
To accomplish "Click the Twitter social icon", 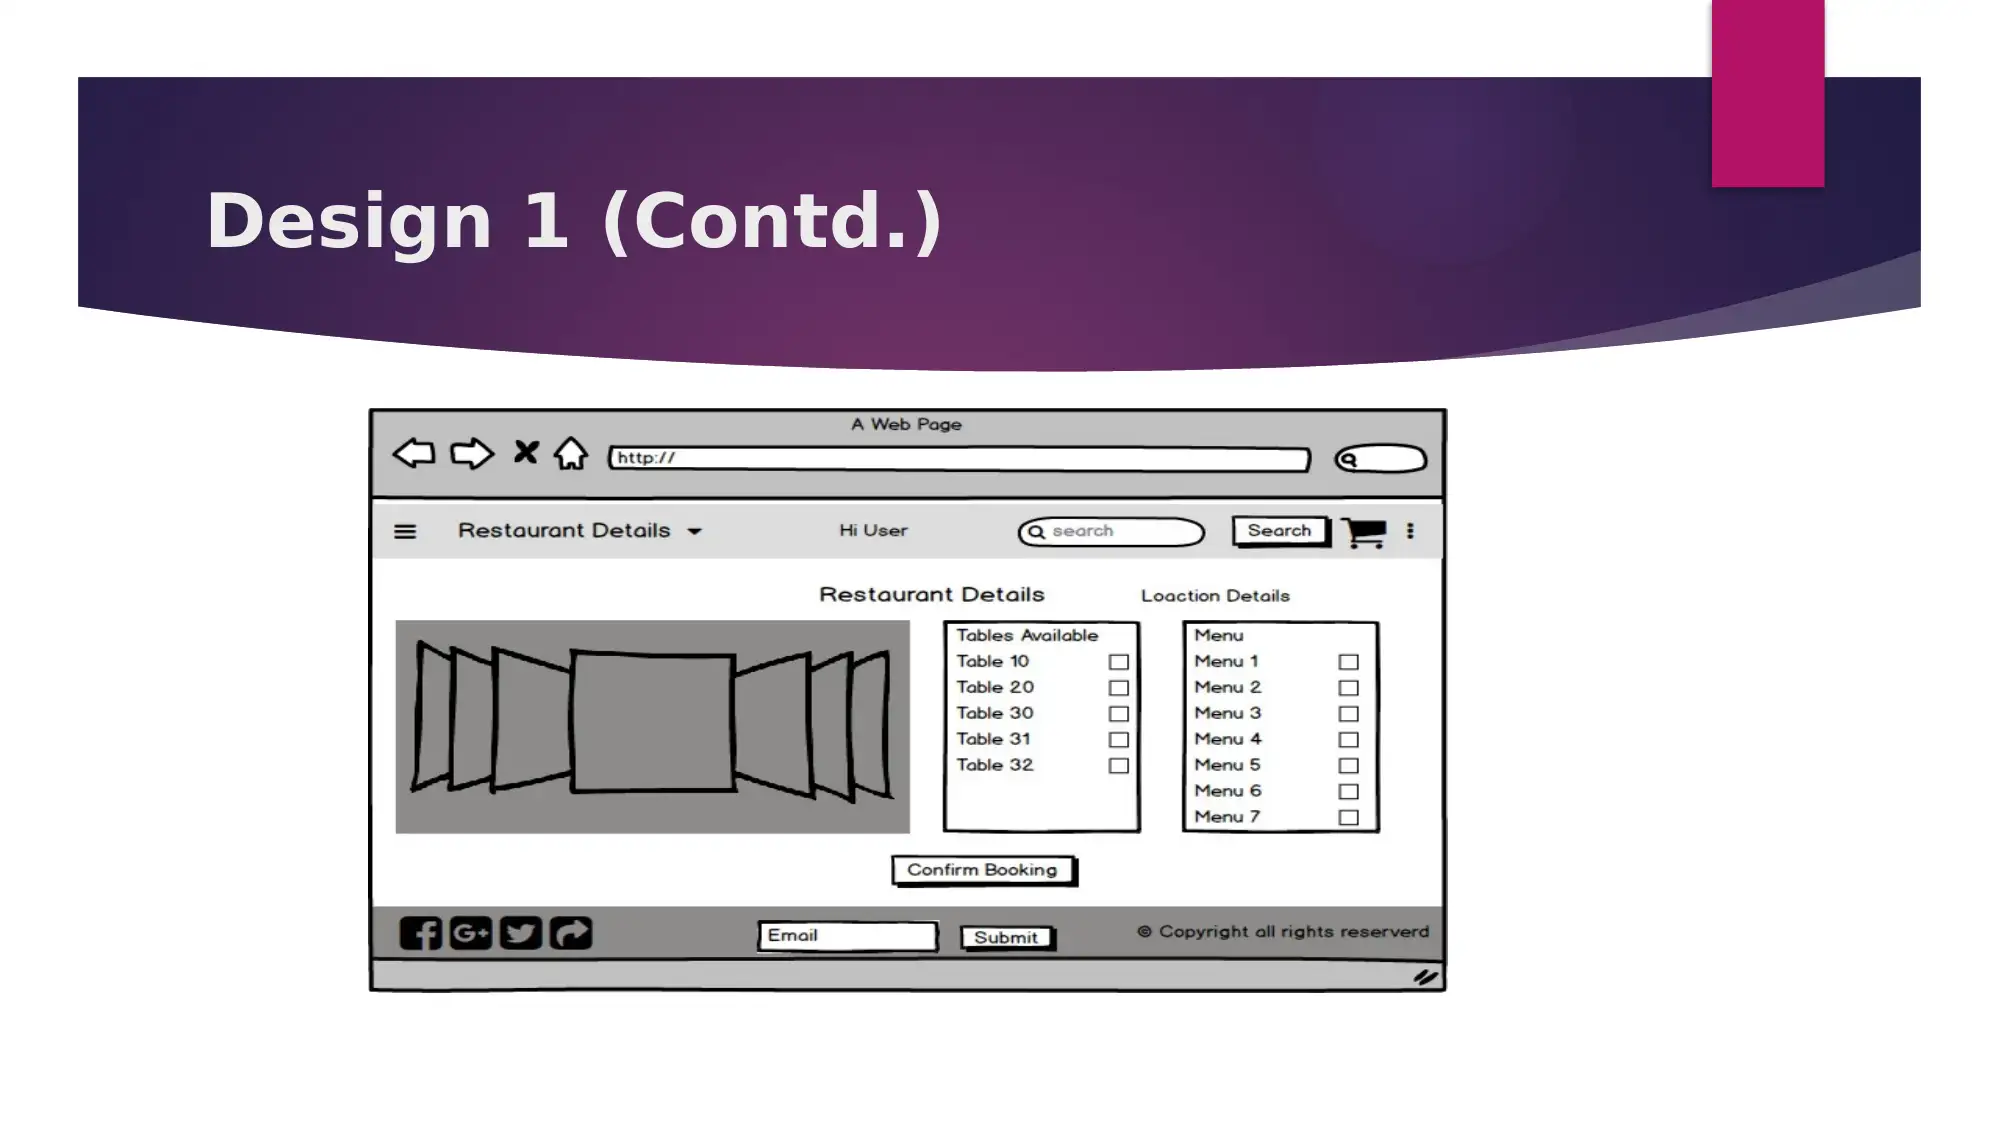I will click(521, 933).
